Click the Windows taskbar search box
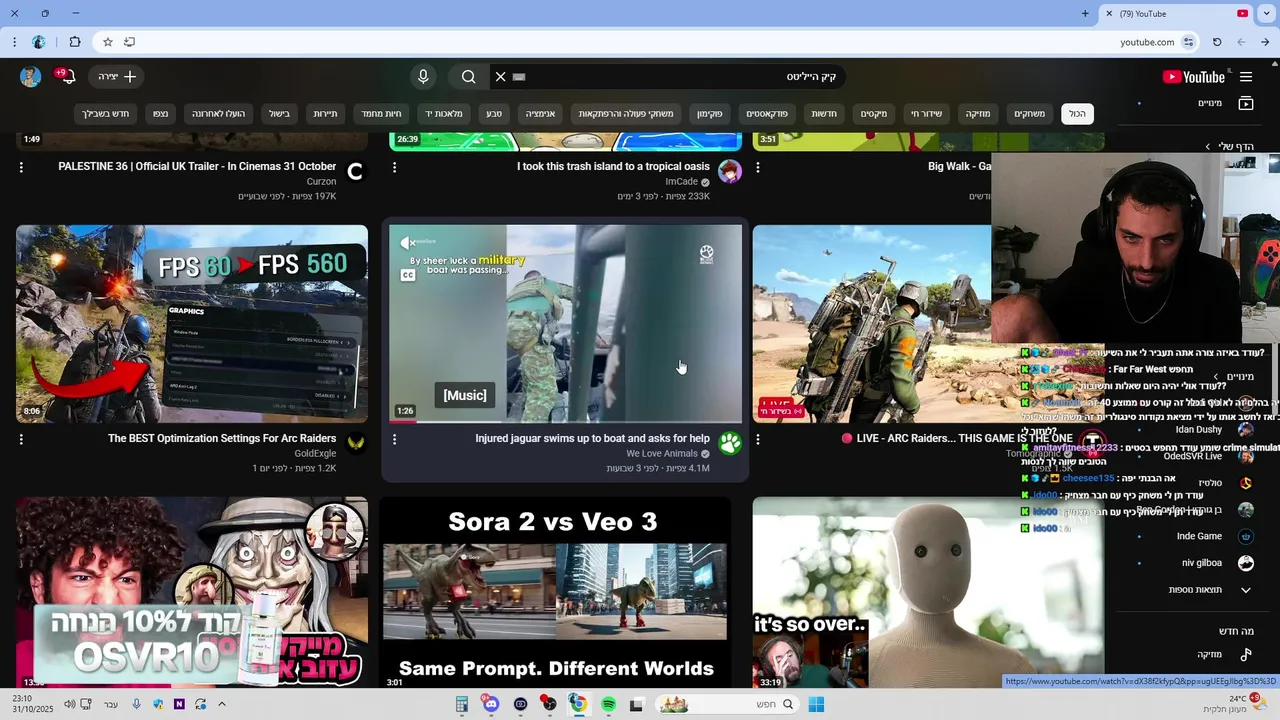 click(728, 705)
